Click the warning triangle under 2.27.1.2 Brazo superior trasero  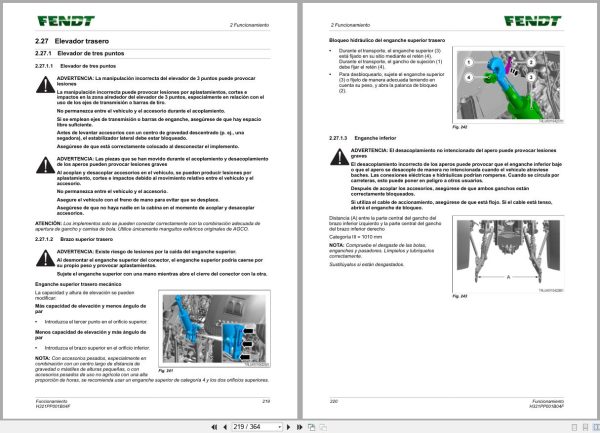coord(46,258)
